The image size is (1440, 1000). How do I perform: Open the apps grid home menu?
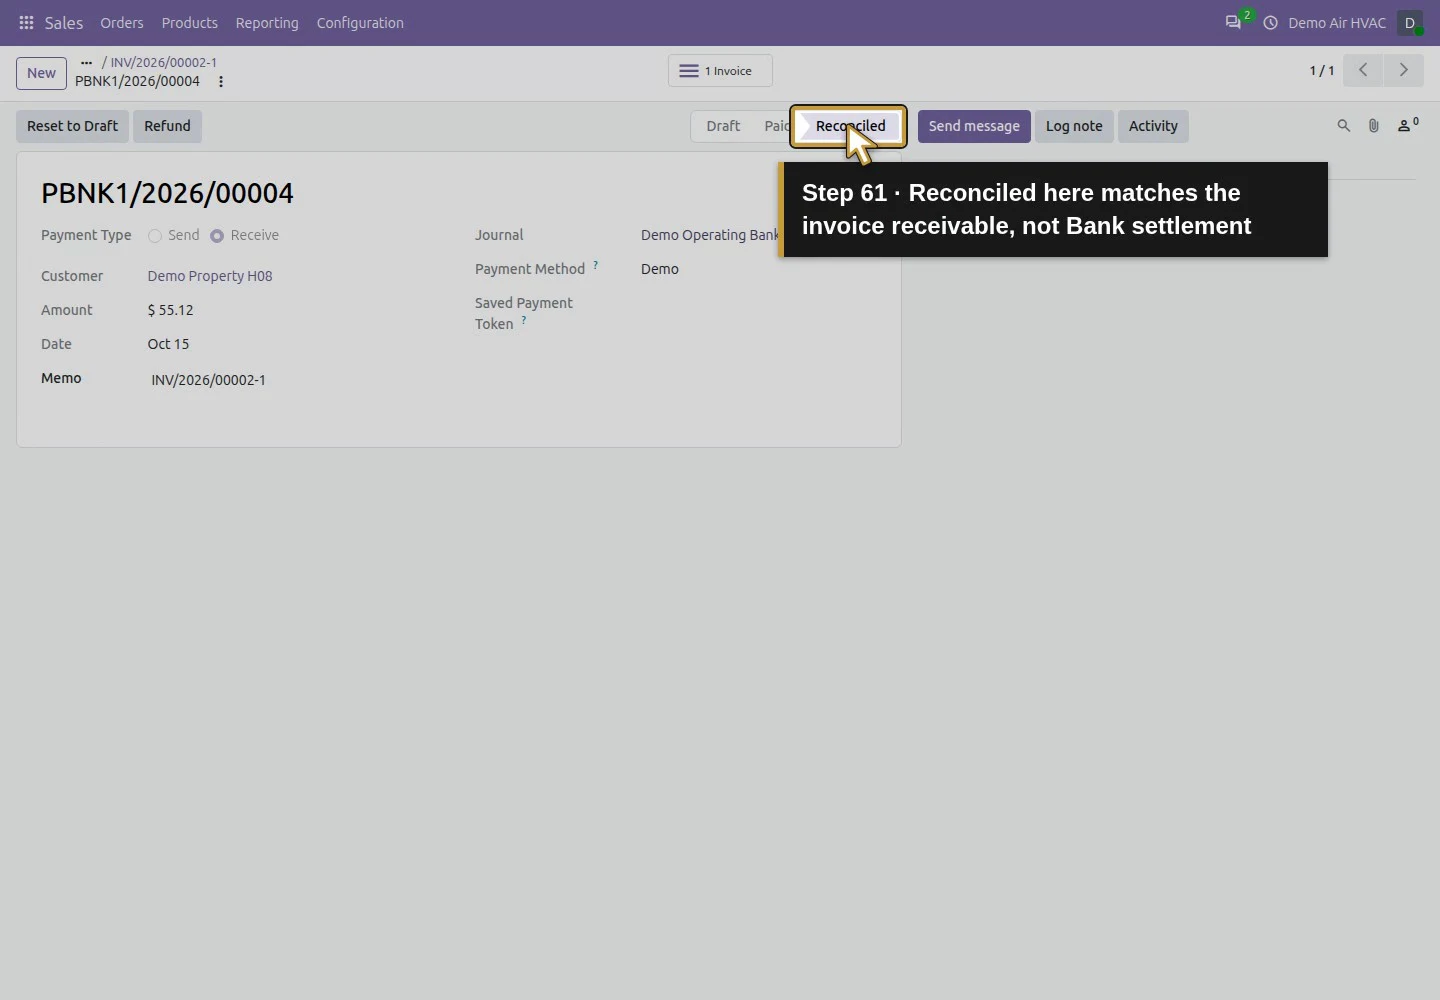26,22
